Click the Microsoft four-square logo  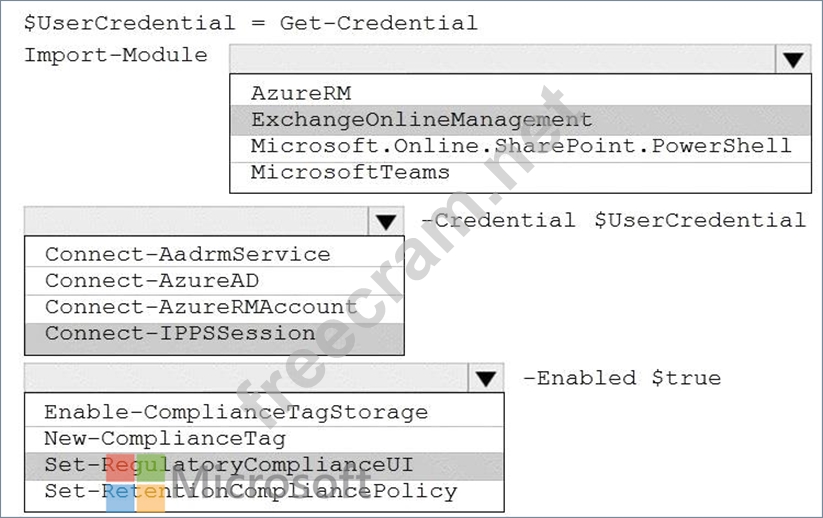(x=135, y=484)
